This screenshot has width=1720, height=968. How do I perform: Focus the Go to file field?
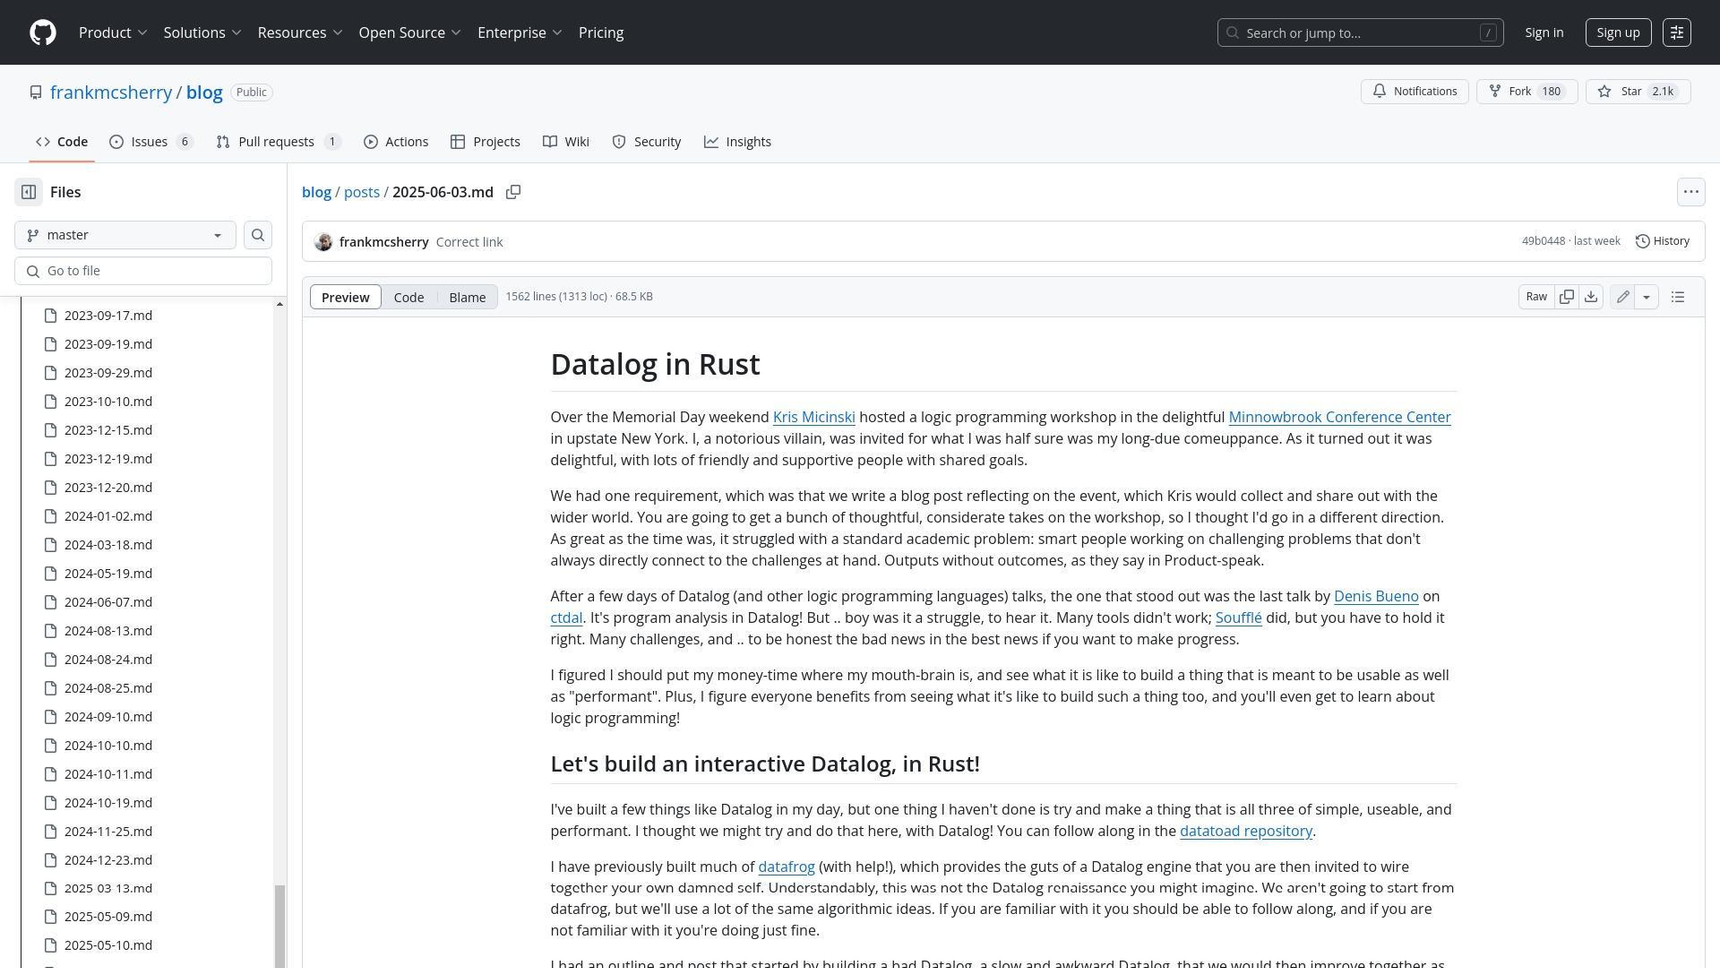pyautogui.click(x=143, y=271)
